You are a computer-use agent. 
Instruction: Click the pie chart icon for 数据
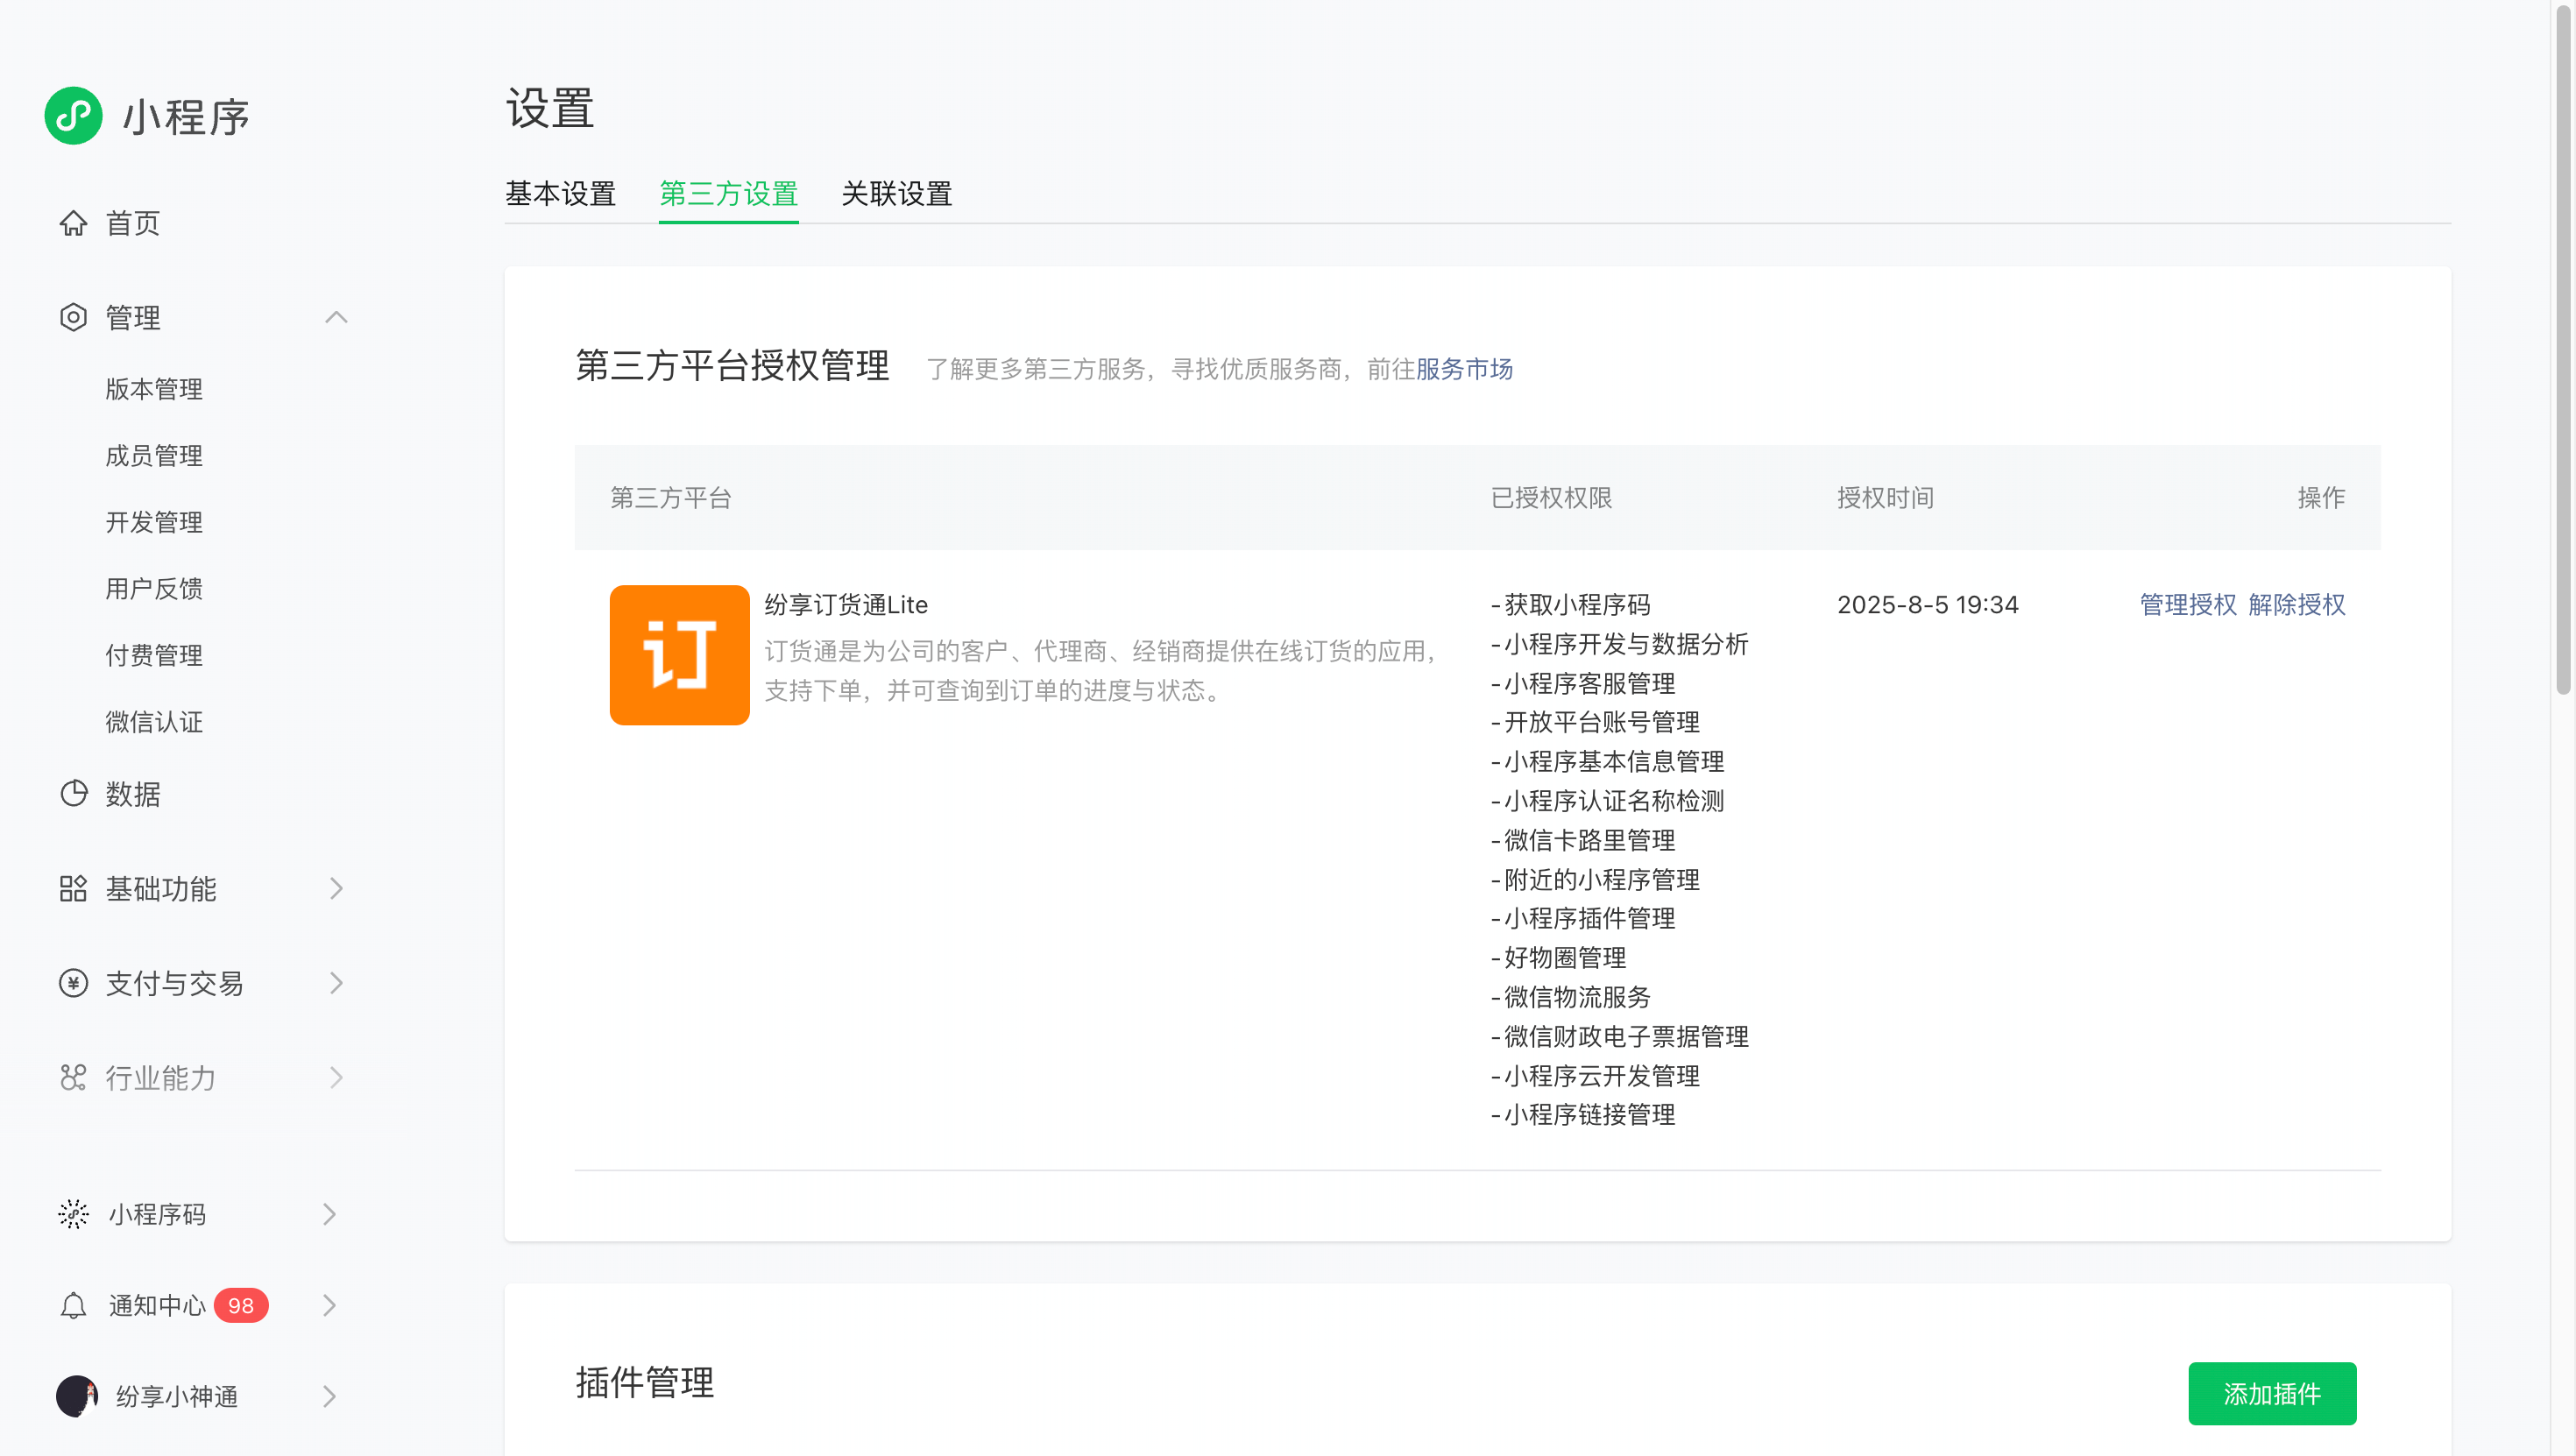coord(73,793)
